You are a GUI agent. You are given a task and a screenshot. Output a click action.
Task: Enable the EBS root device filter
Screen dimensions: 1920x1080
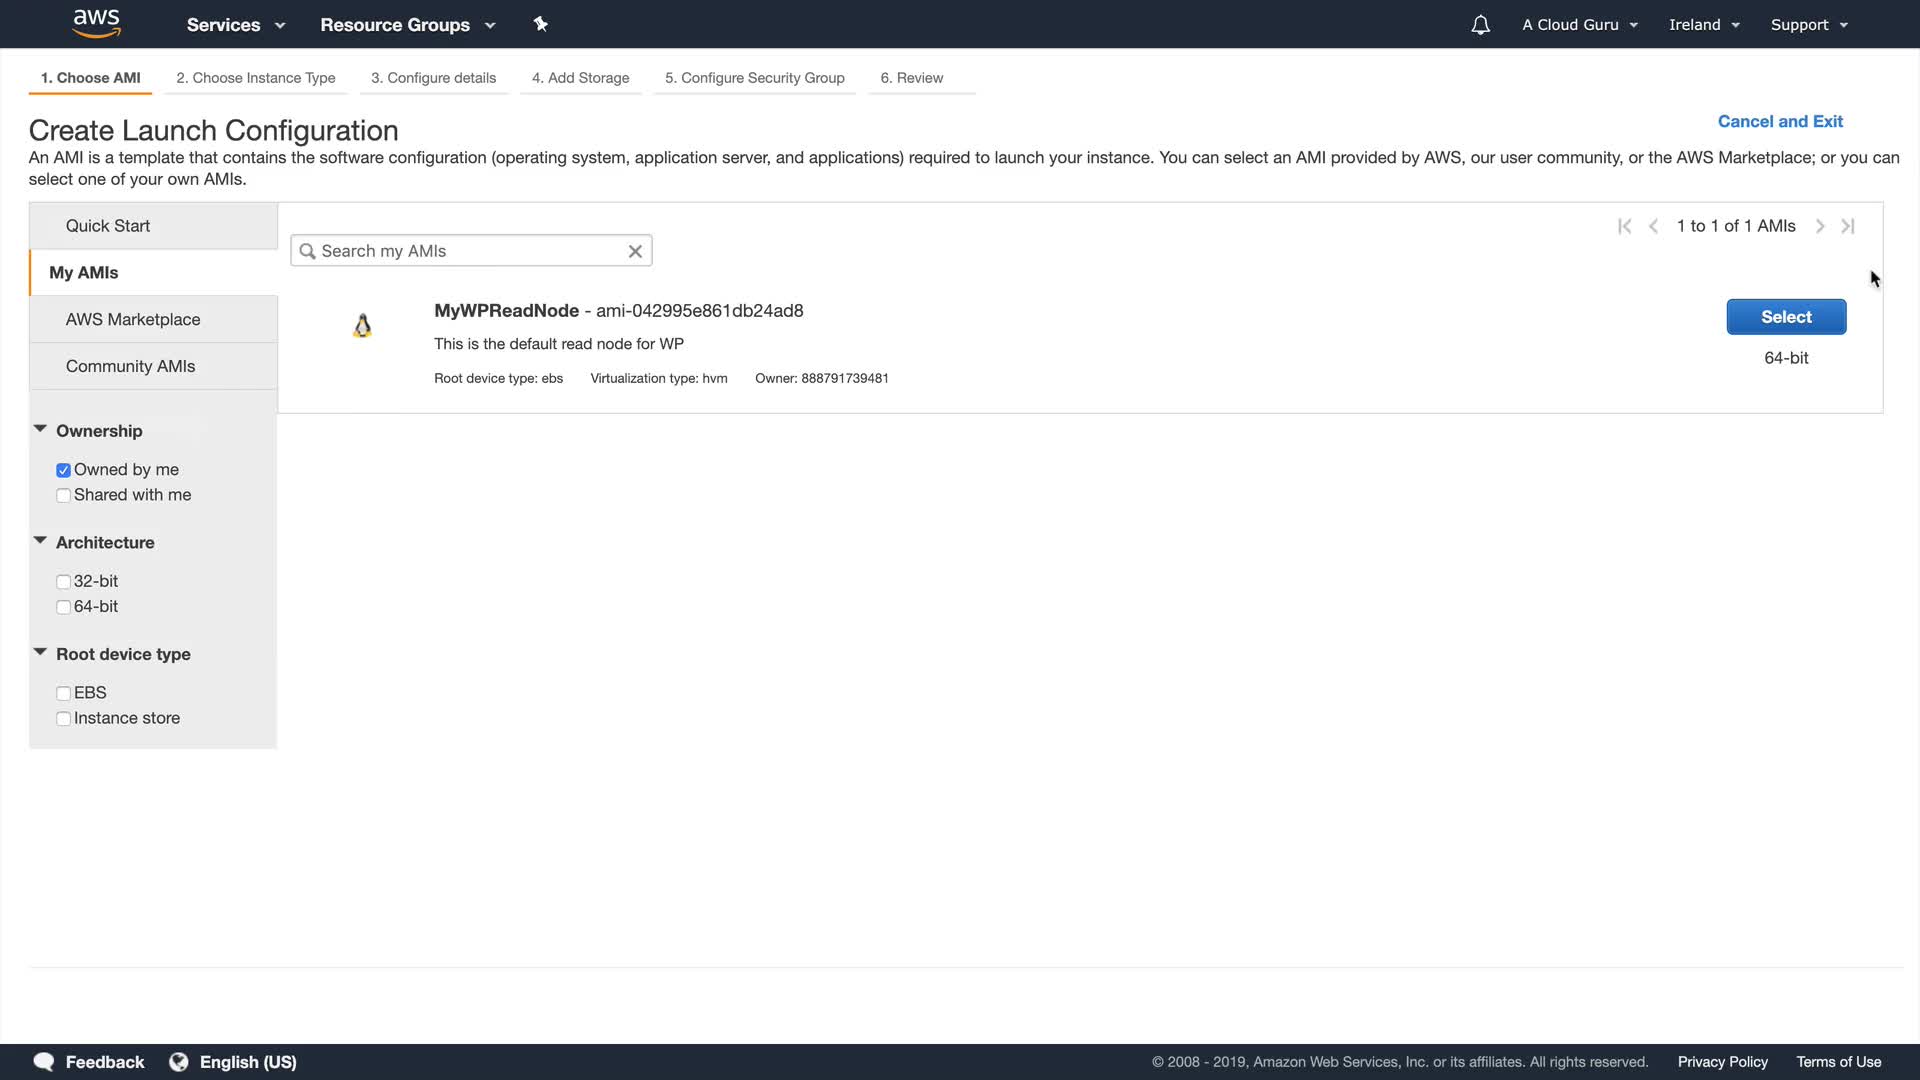click(63, 693)
